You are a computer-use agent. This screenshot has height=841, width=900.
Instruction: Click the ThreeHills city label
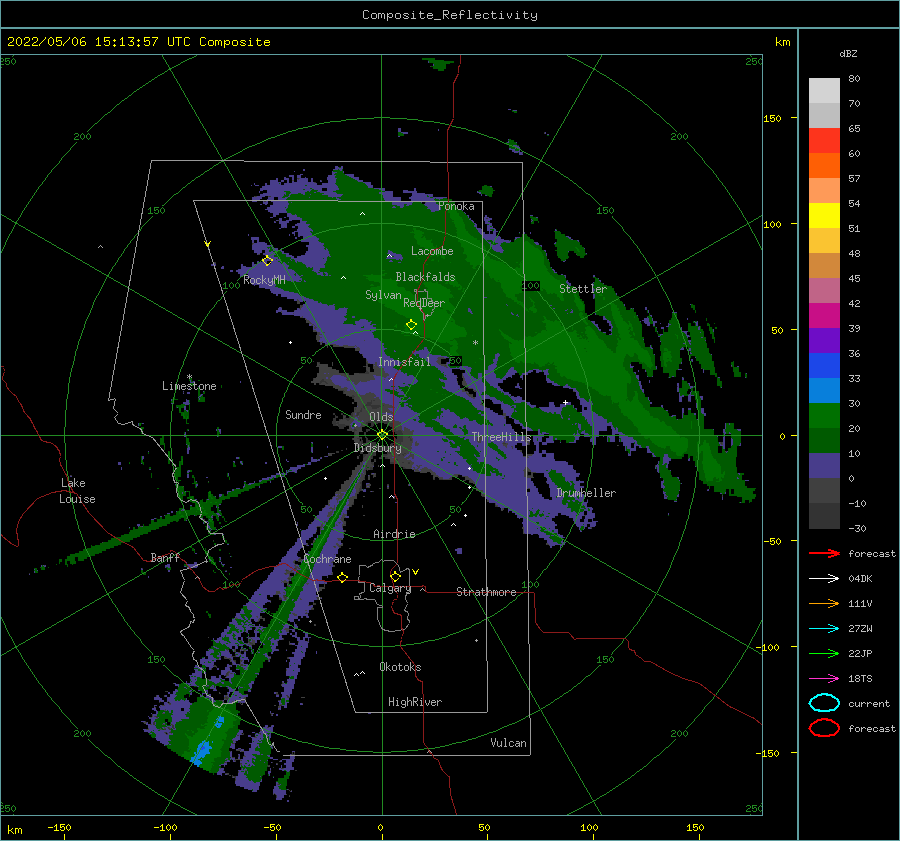coord(502,437)
